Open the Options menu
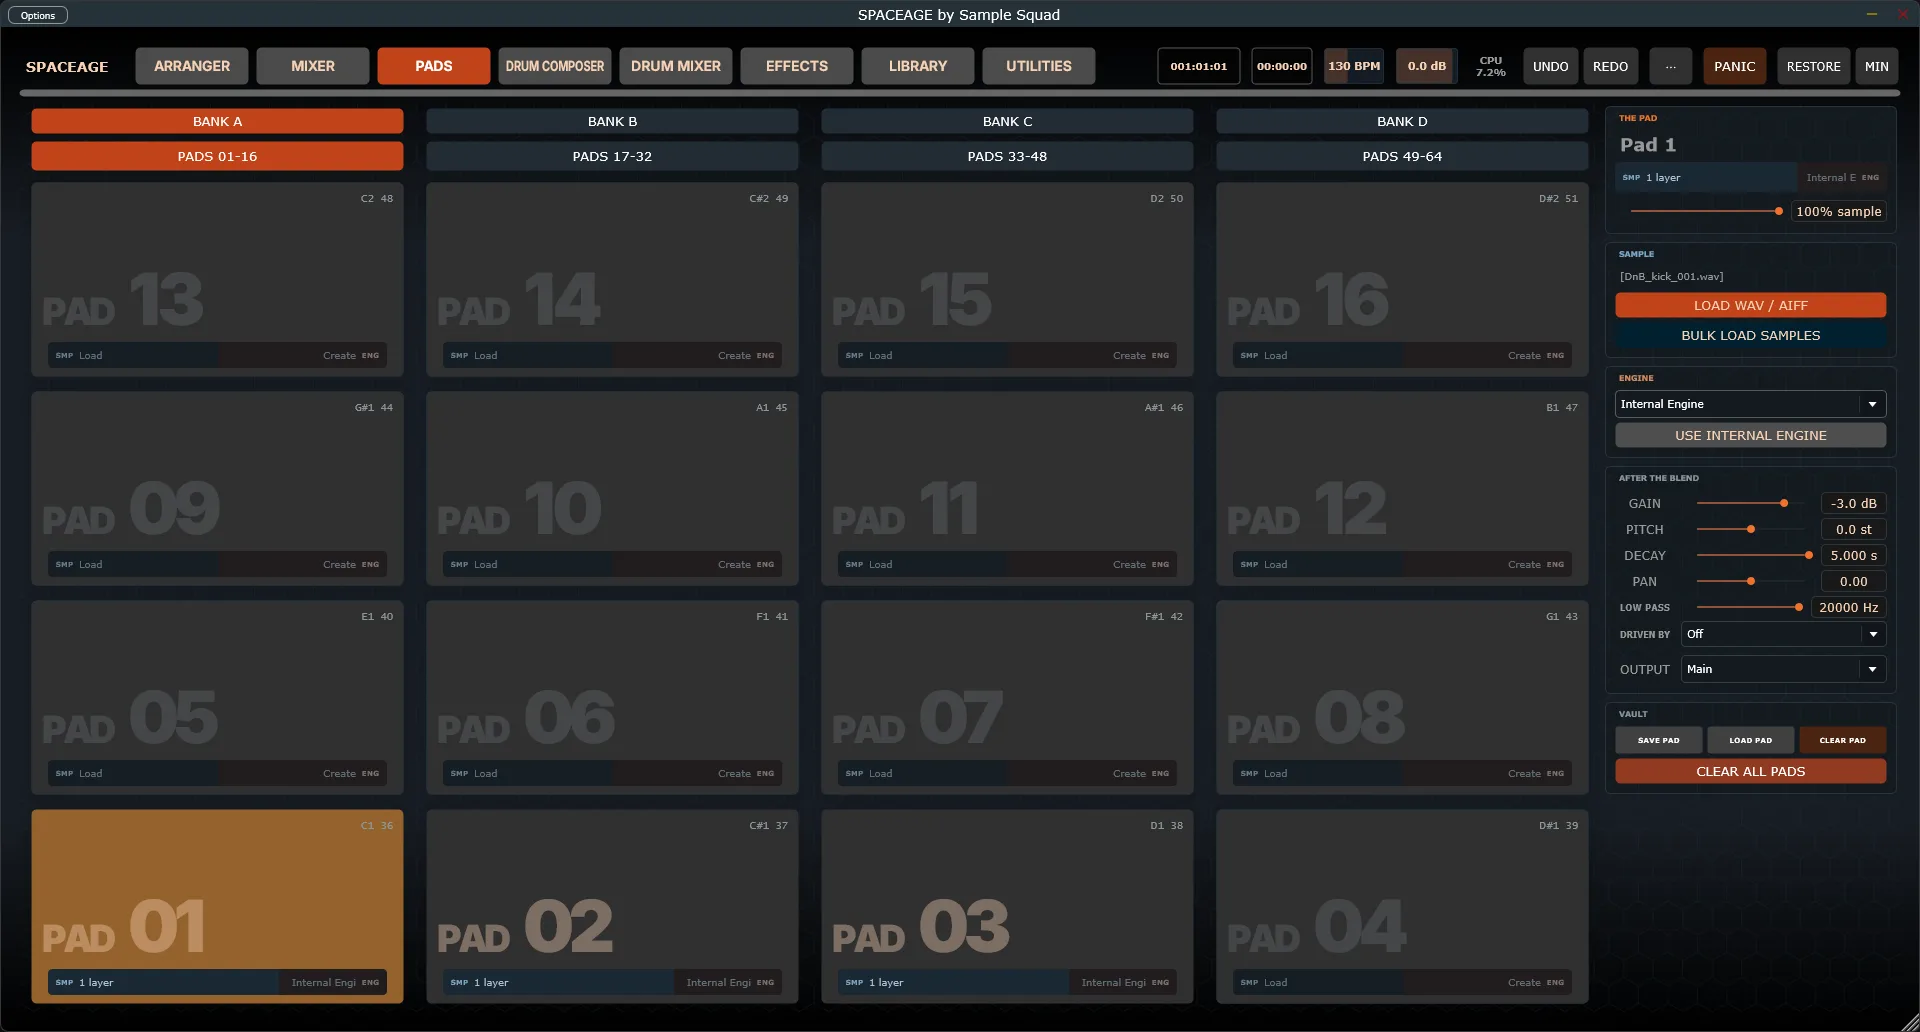The width and height of the screenshot is (1920, 1032). coord(38,15)
